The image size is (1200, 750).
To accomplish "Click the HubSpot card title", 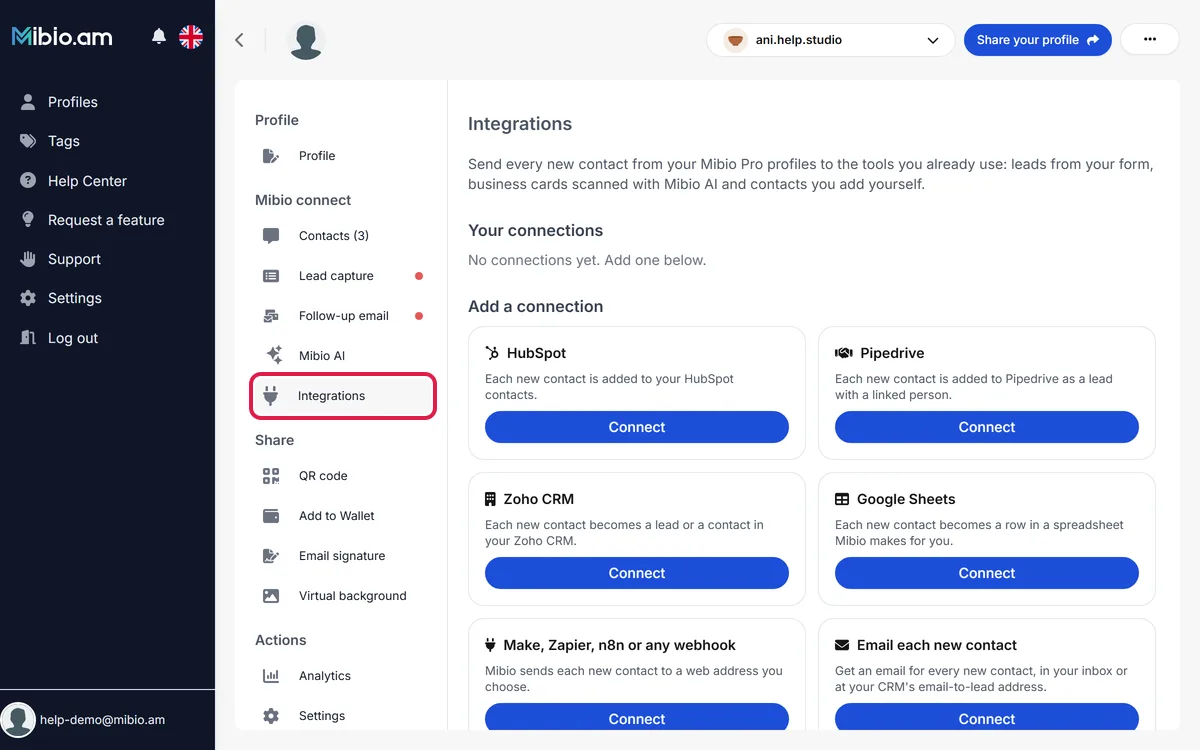I will pyautogui.click(x=537, y=353).
